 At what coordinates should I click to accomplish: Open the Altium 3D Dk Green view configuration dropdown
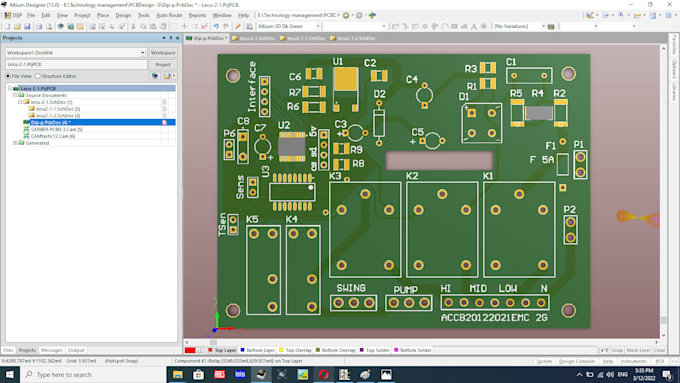click(x=318, y=26)
